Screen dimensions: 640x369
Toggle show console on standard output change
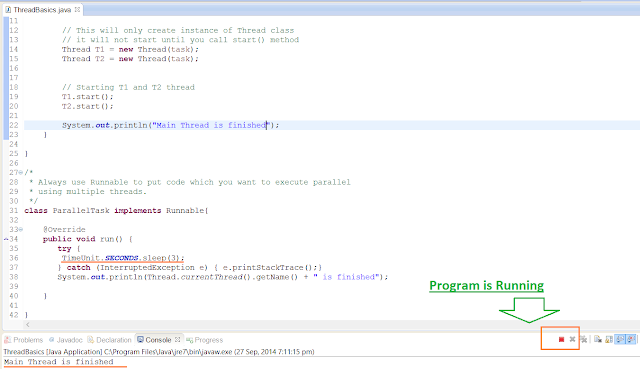click(x=620, y=339)
